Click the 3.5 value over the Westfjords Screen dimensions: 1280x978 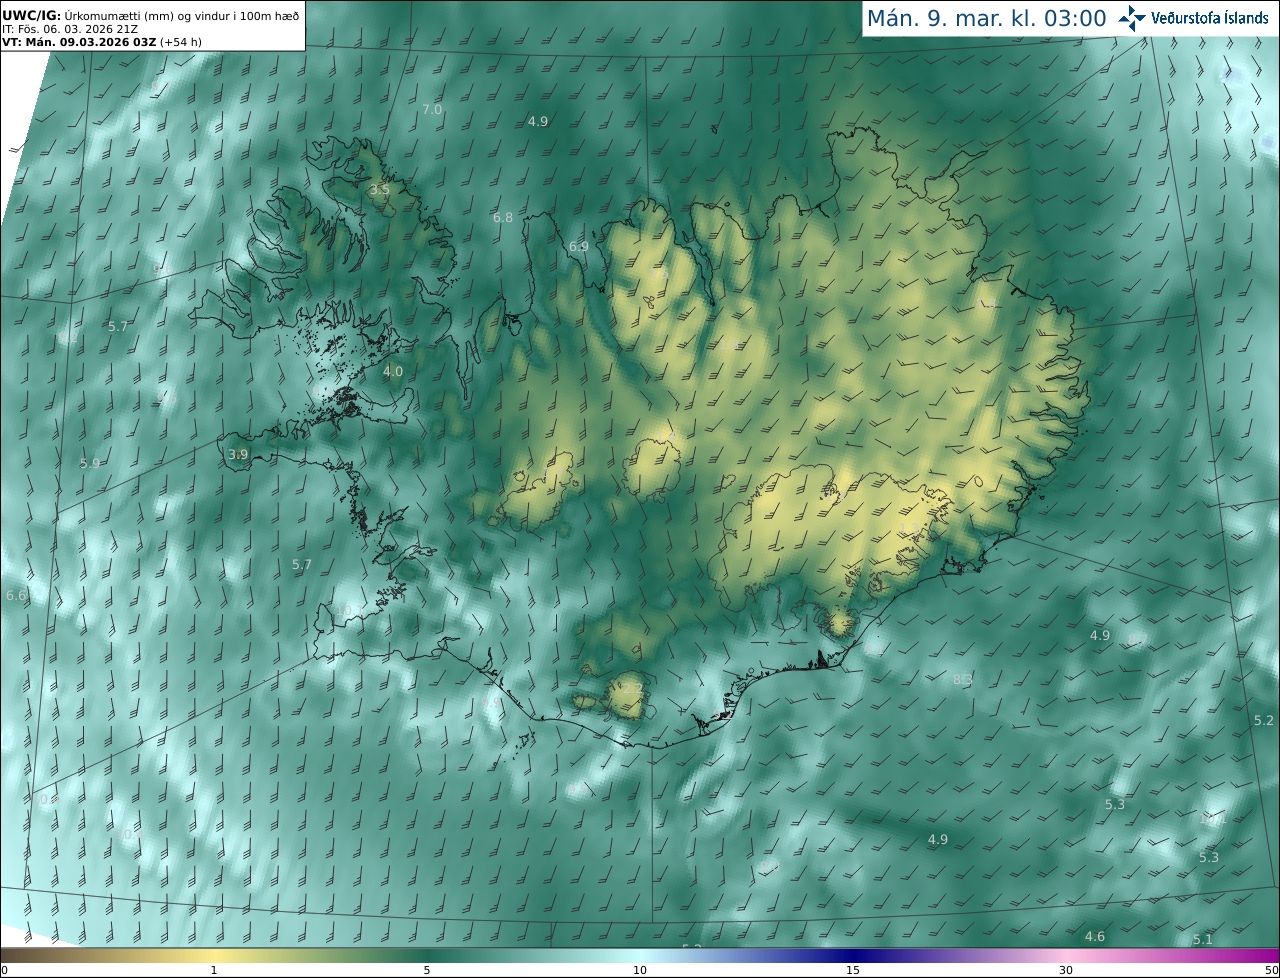[x=379, y=189]
